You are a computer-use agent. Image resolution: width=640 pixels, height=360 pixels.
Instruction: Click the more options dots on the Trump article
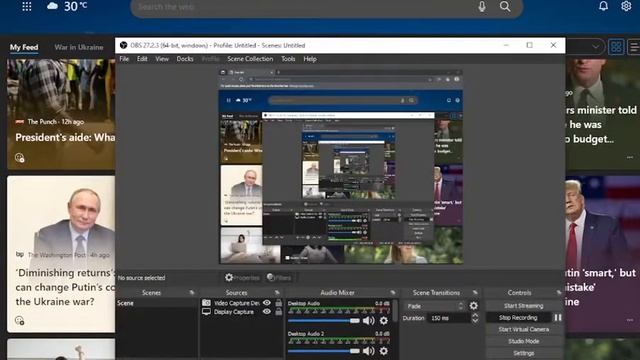coord(630,320)
